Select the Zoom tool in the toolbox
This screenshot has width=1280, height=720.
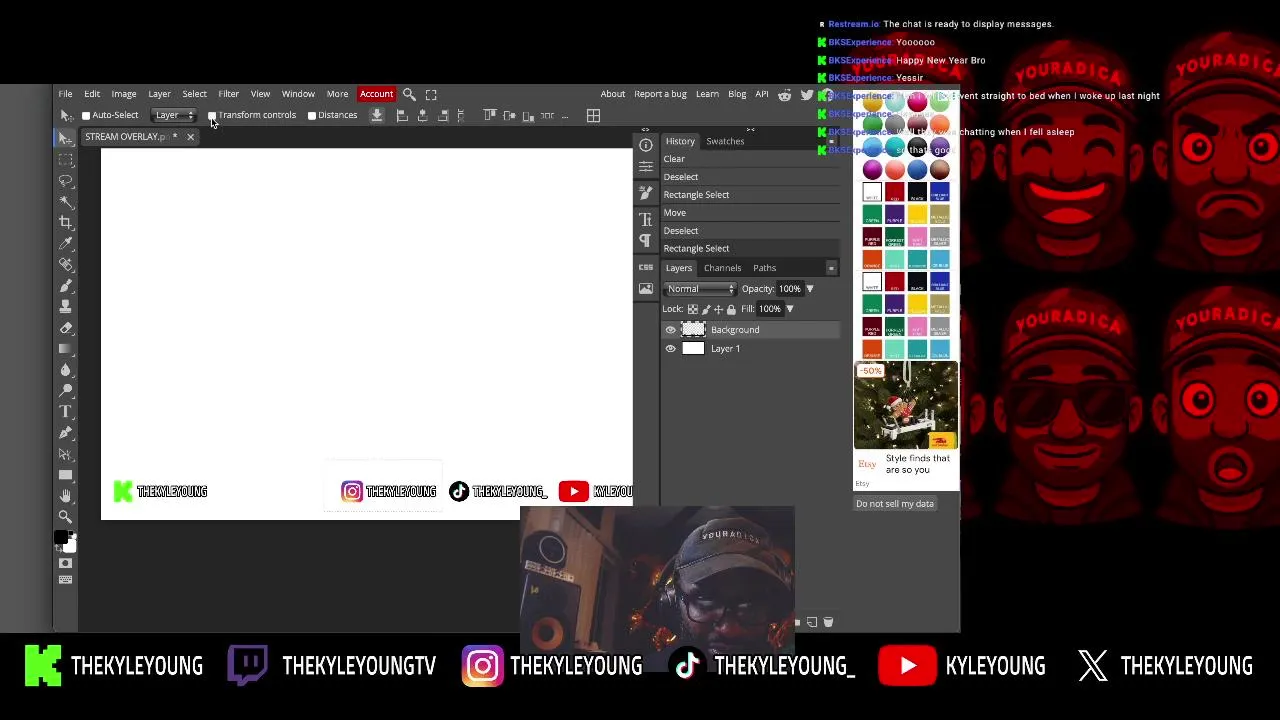(66, 516)
